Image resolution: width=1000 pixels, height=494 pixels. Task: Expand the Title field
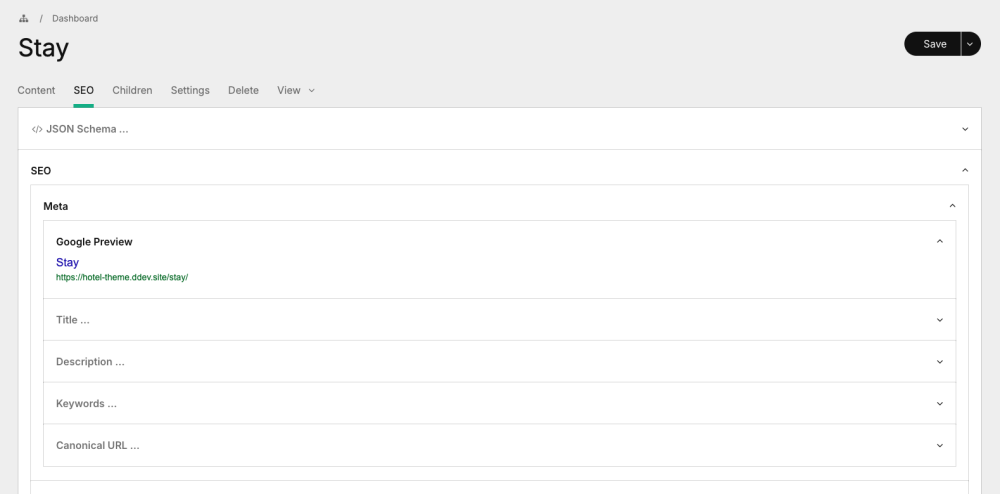[73, 320]
